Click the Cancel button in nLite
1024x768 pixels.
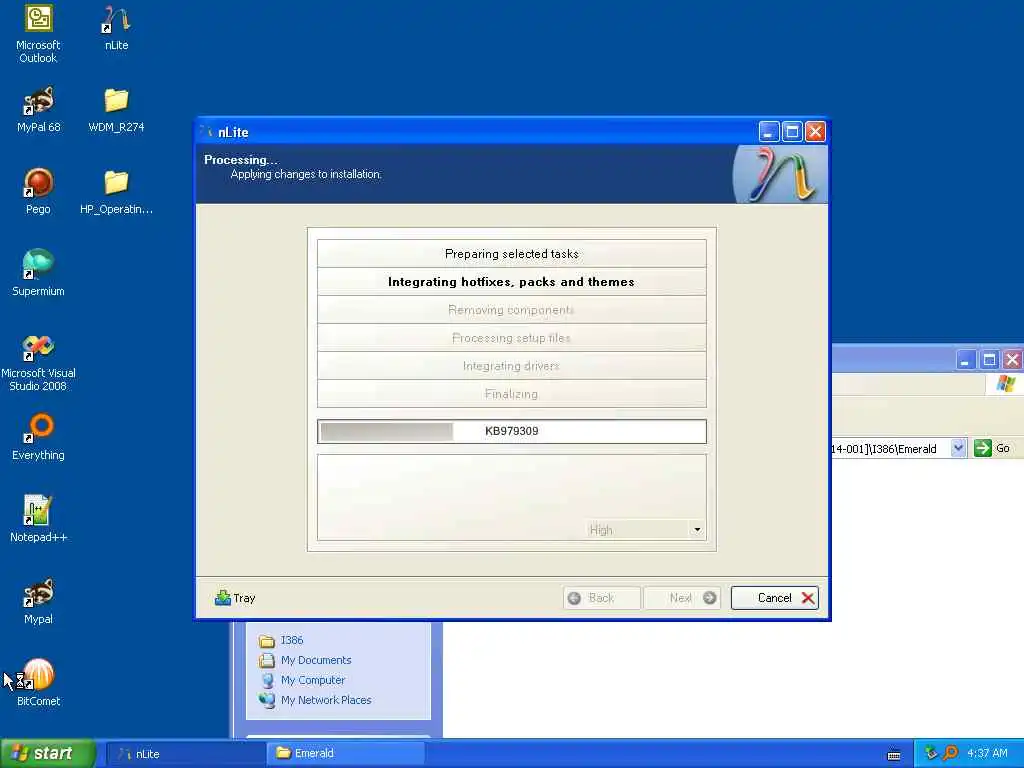coord(775,598)
